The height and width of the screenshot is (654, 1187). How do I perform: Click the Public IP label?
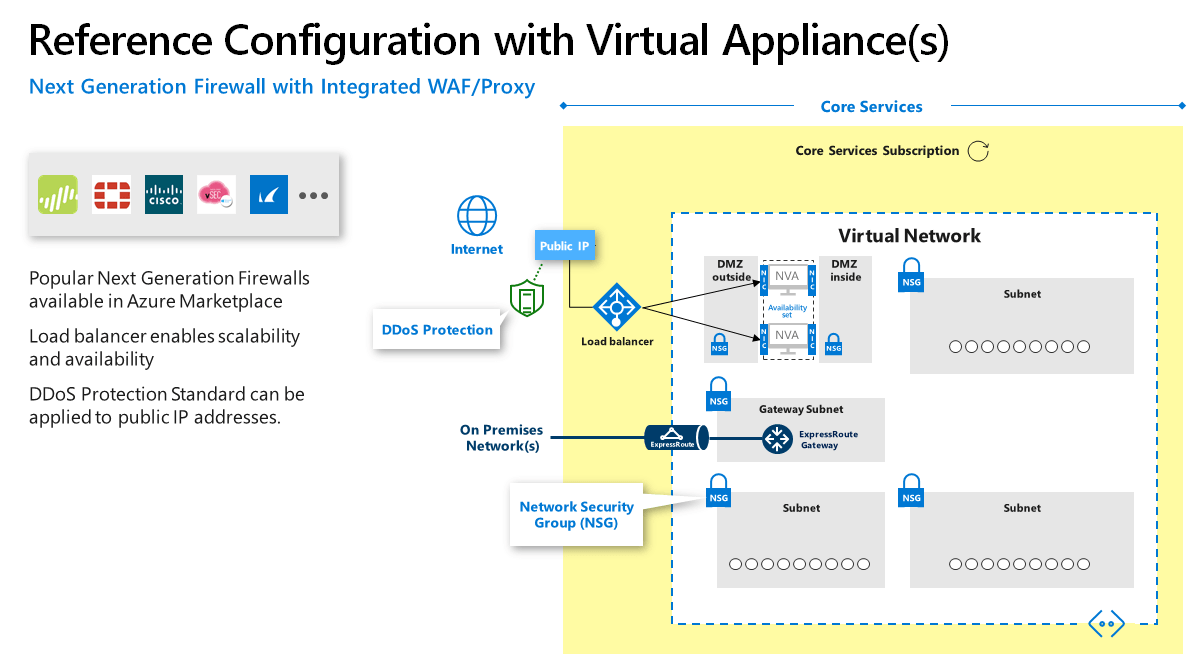pos(564,244)
